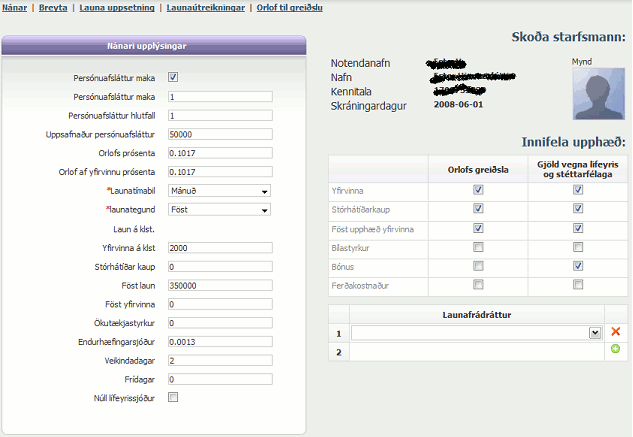Click the Laun á klst. label
This screenshot has width=633, height=437.
coord(134,229)
